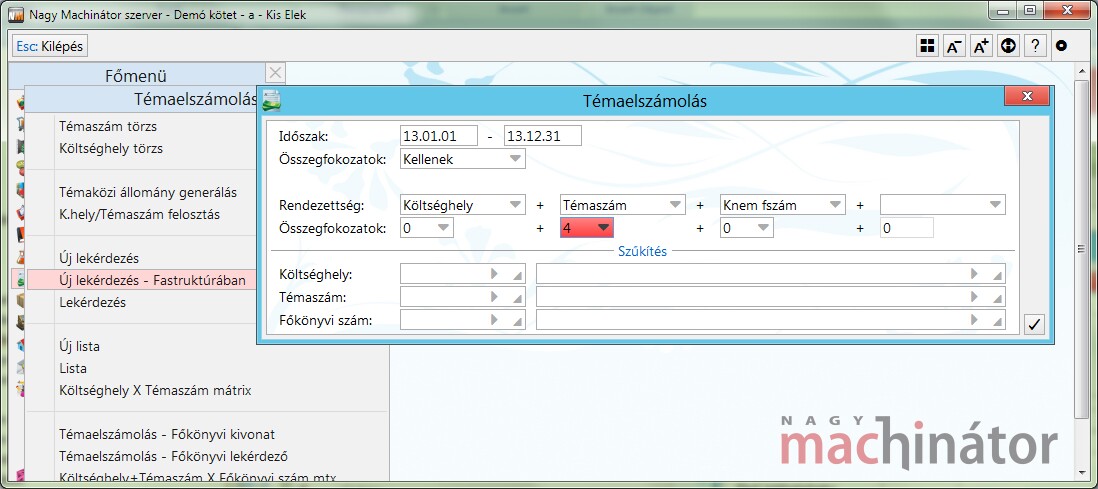Image resolution: width=1098 pixels, height=489 pixels.
Task: Click the Időszak label
Action: click(x=303, y=136)
